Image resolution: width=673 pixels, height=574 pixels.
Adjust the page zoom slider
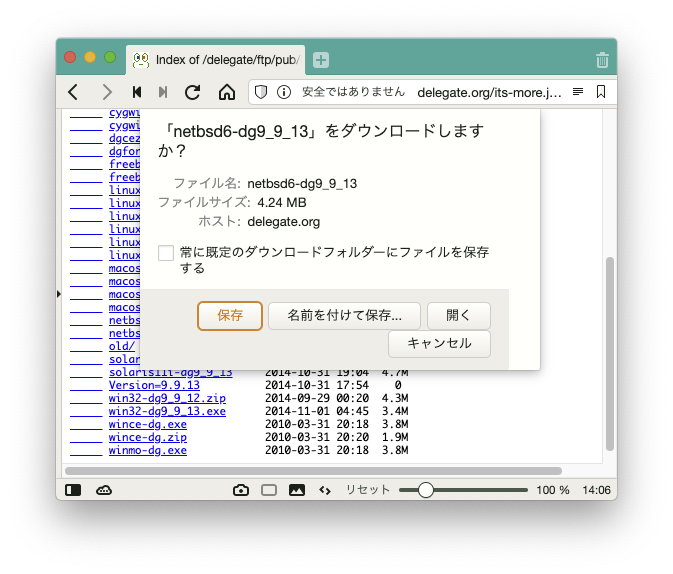pos(426,490)
